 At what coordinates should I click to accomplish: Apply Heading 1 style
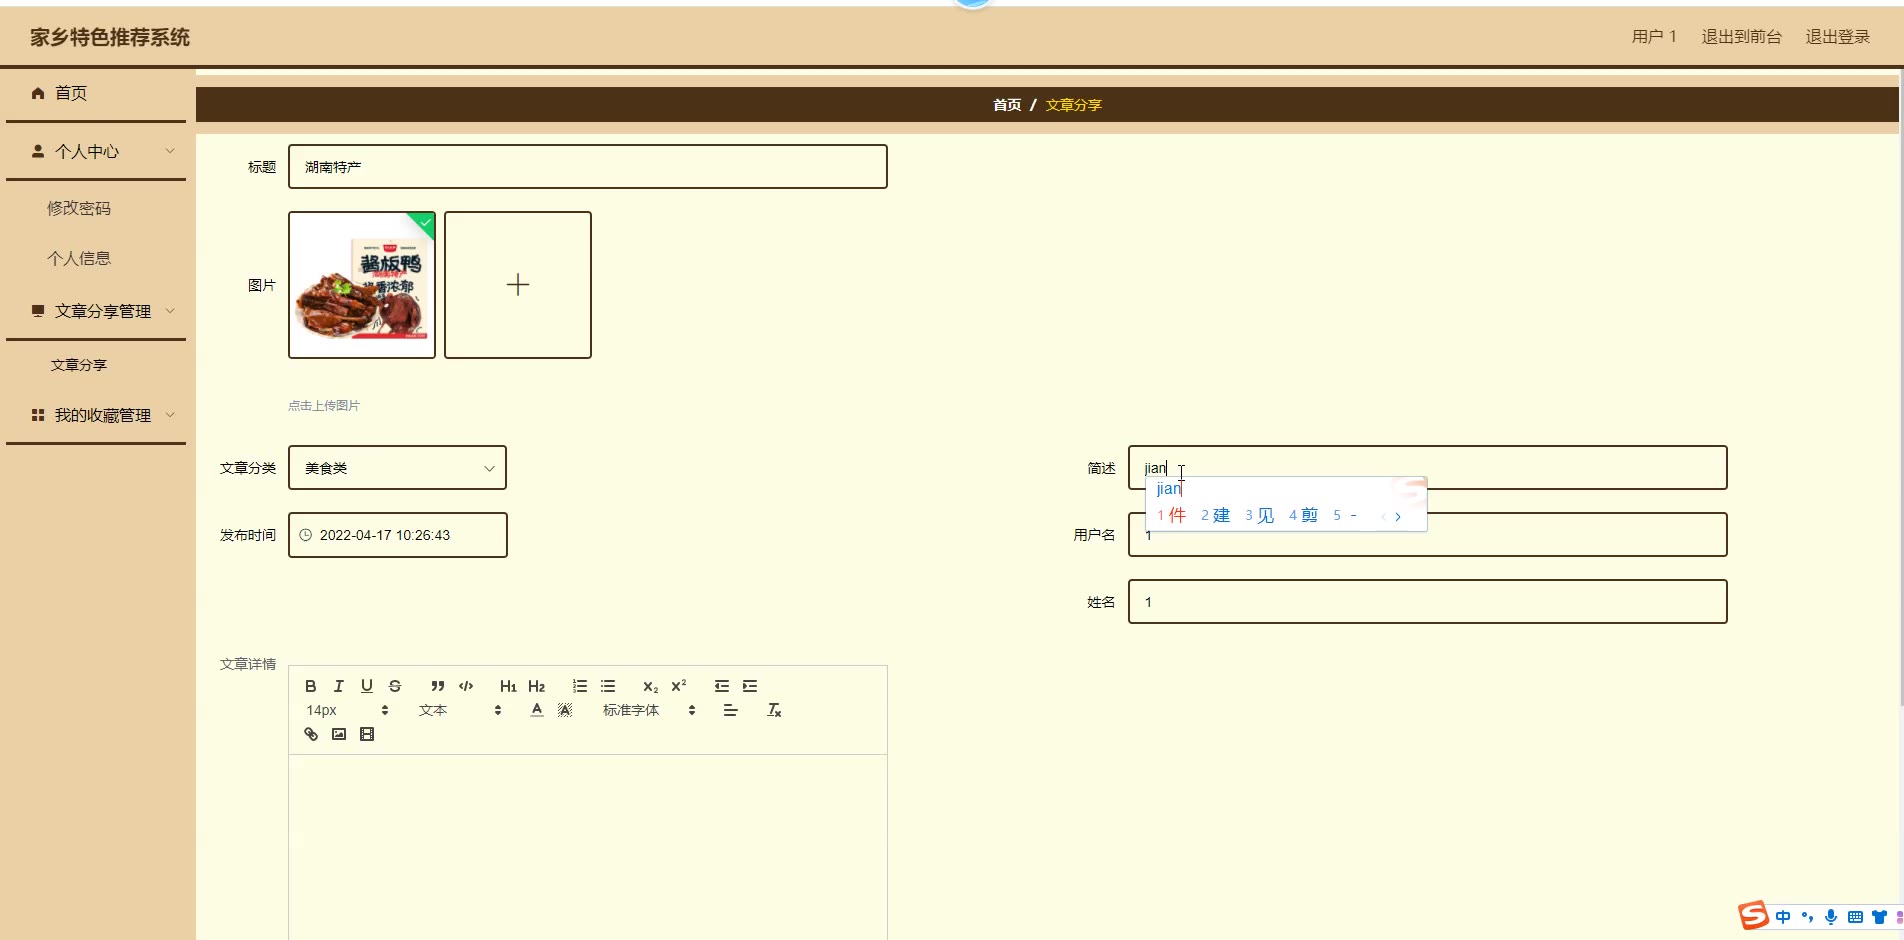[508, 686]
